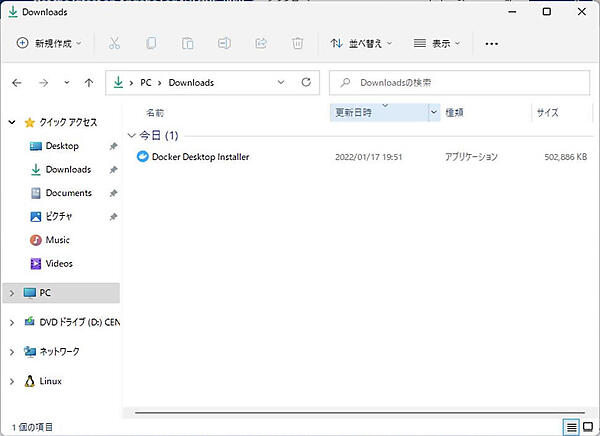Click the pin icon beside Downloads in sidebar
Viewport: 600px width, 436px height.
point(113,170)
